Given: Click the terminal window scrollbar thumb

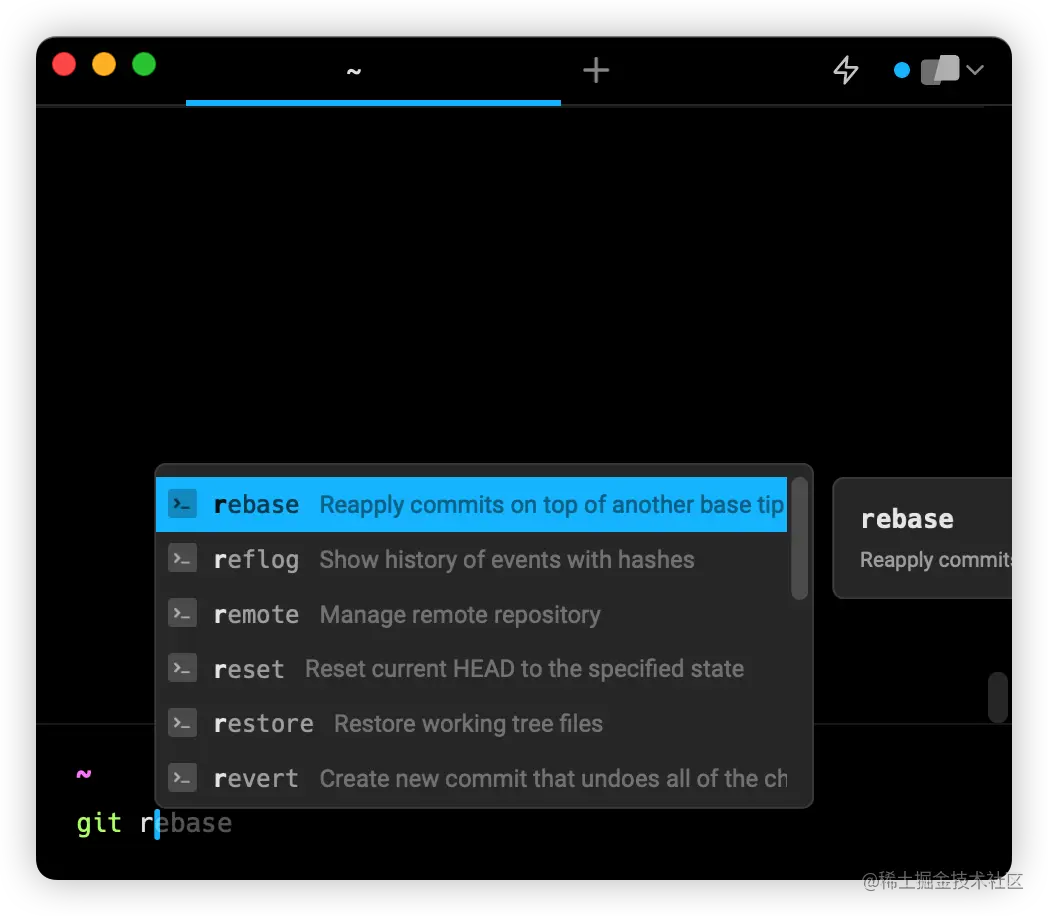Looking at the screenshot, I should (998, 698).
